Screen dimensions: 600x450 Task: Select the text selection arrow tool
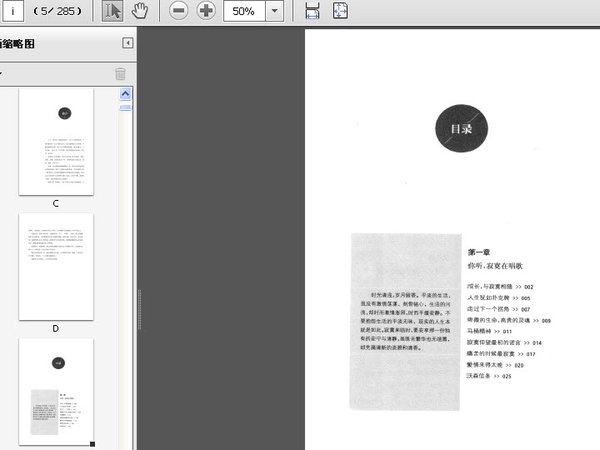click(x=113, y=11)
